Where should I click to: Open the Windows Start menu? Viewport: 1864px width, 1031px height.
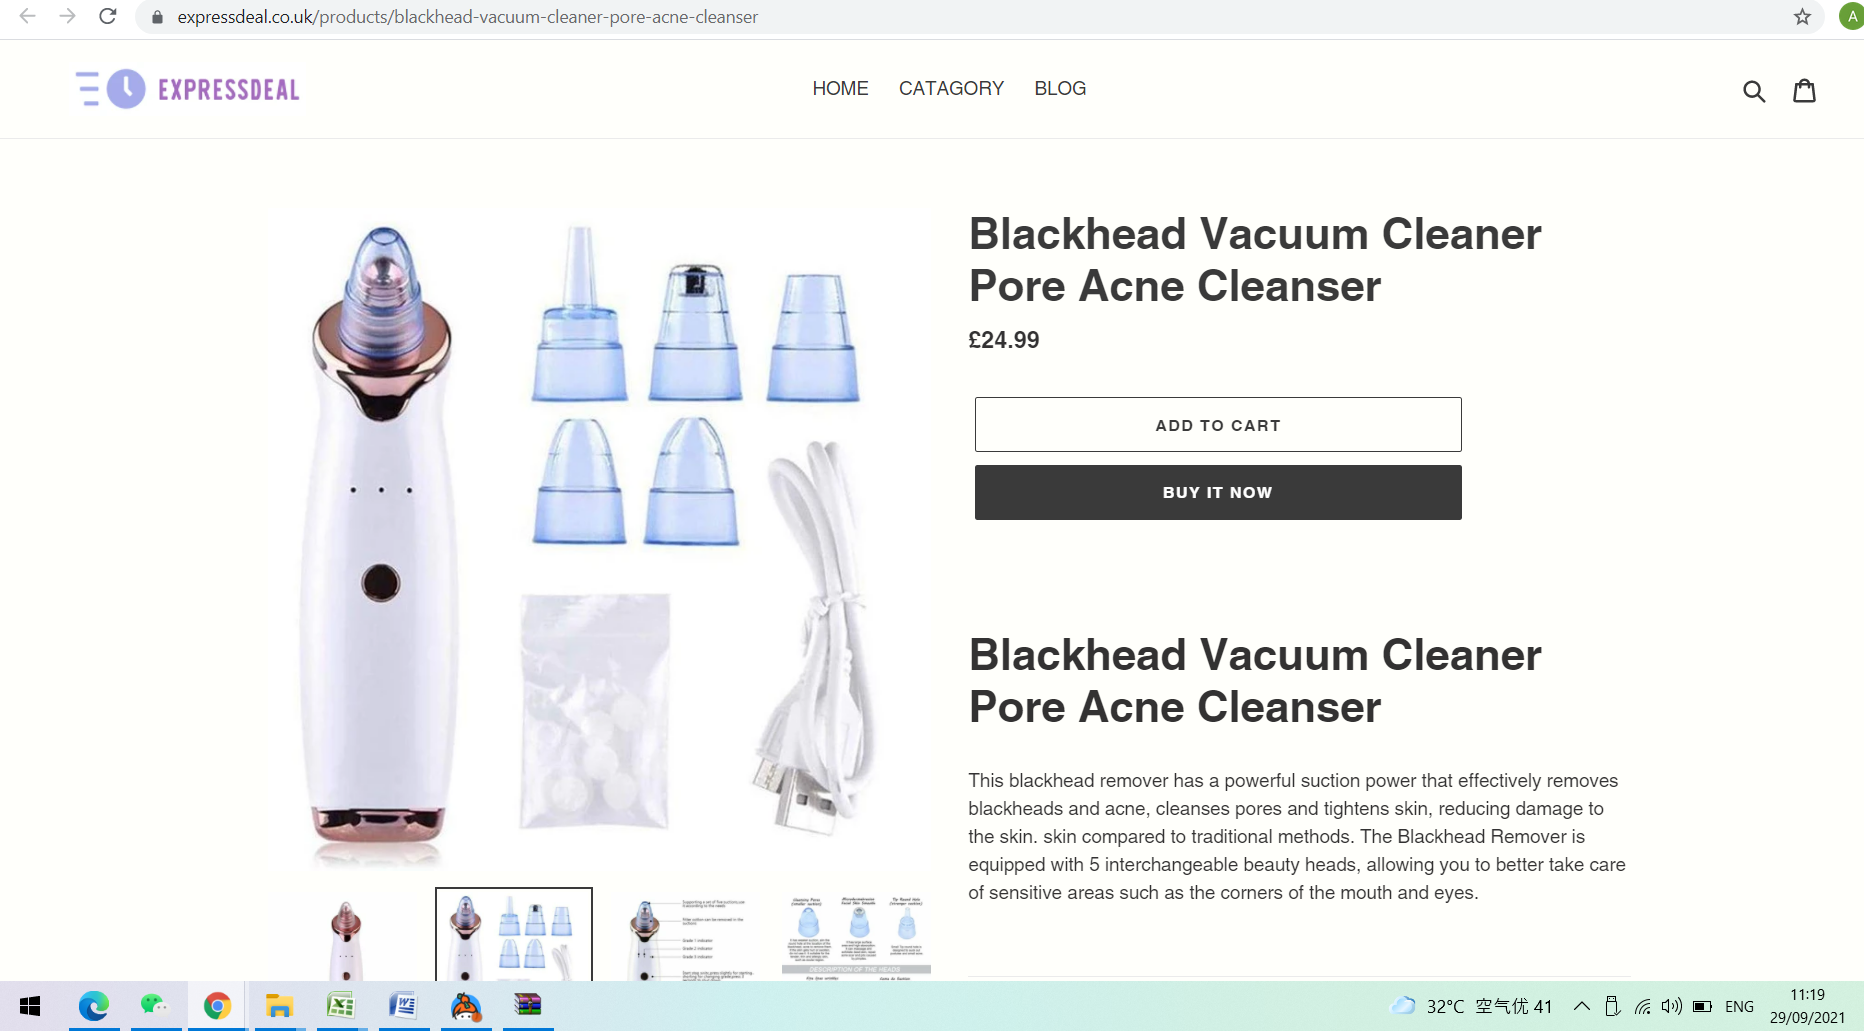click(30, 1006)
